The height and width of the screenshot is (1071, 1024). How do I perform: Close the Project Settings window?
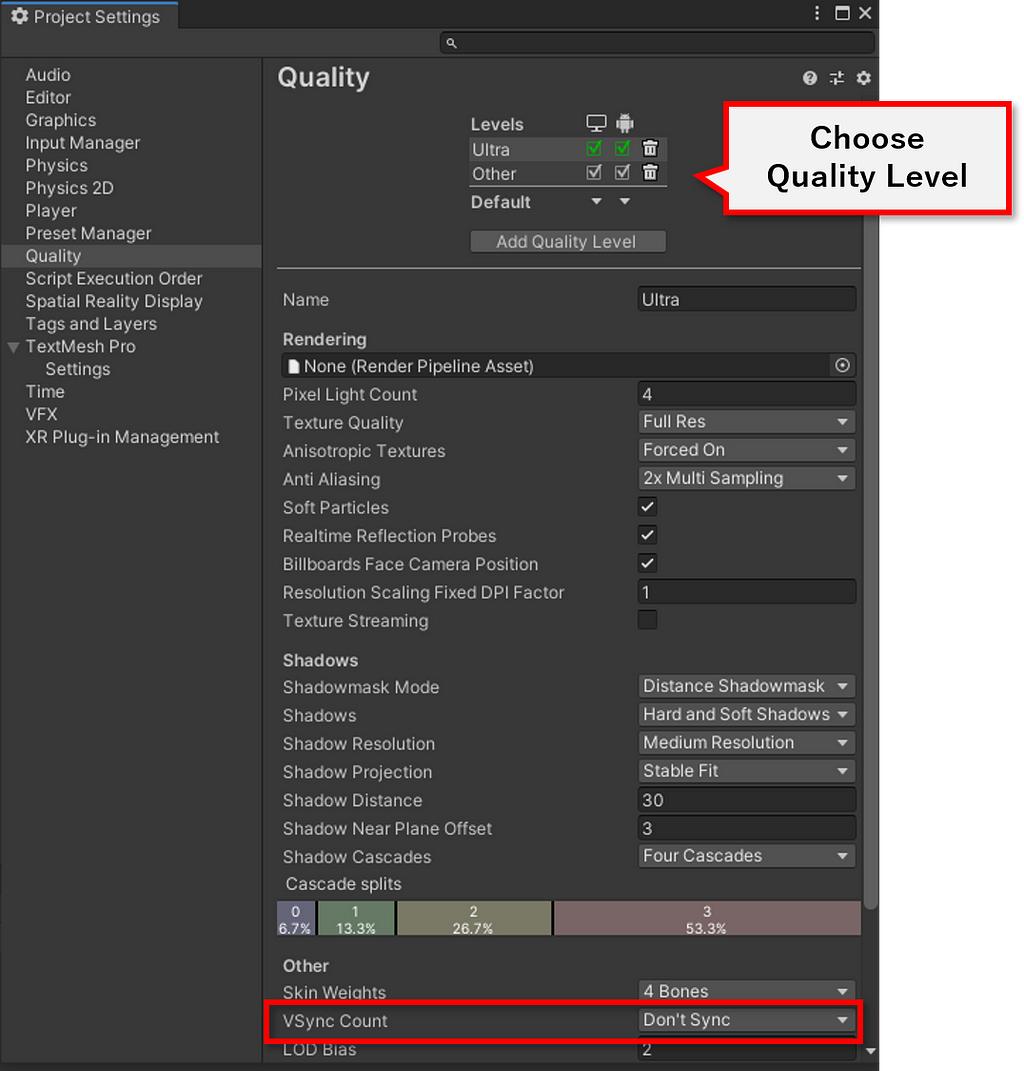coord(865,13)
